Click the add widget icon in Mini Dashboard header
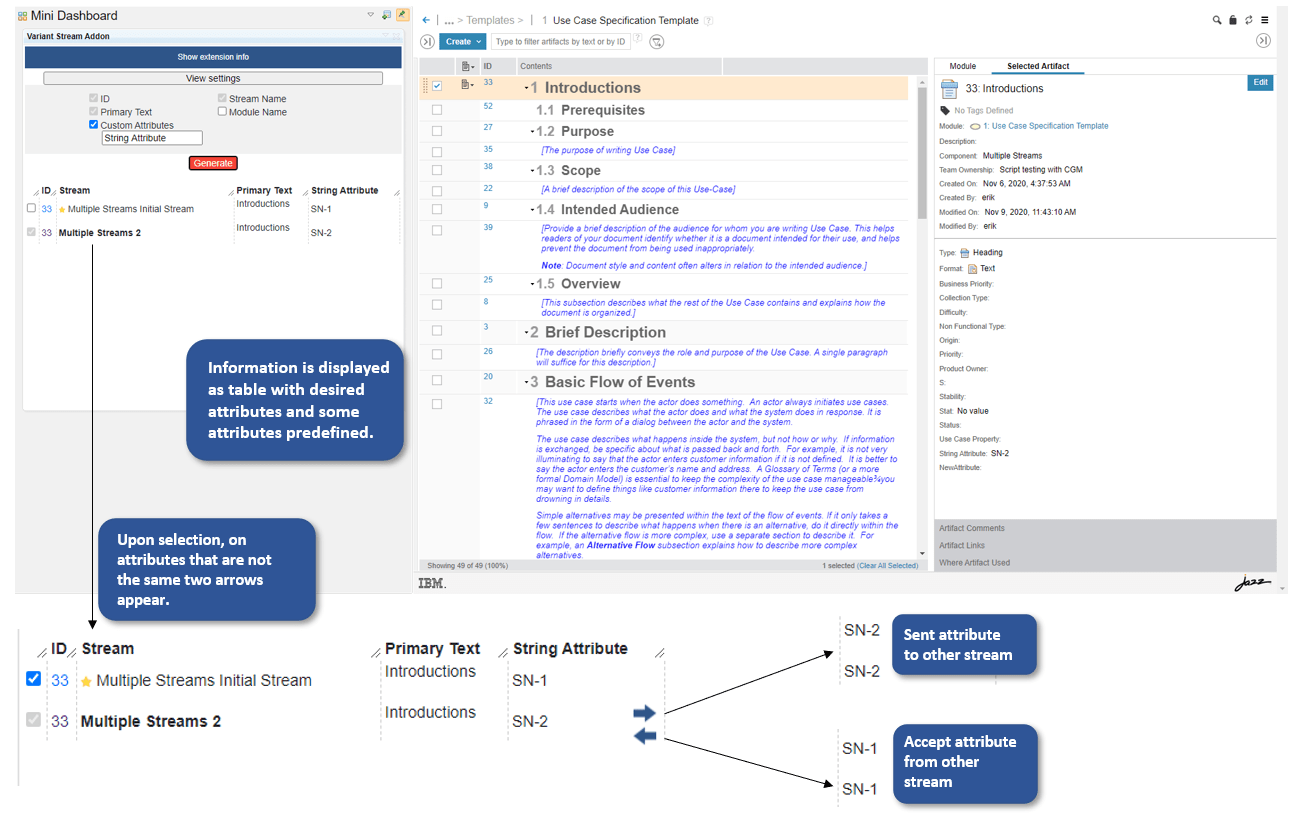The height and width of the screenshot is (813, 1298). point(387,15)
